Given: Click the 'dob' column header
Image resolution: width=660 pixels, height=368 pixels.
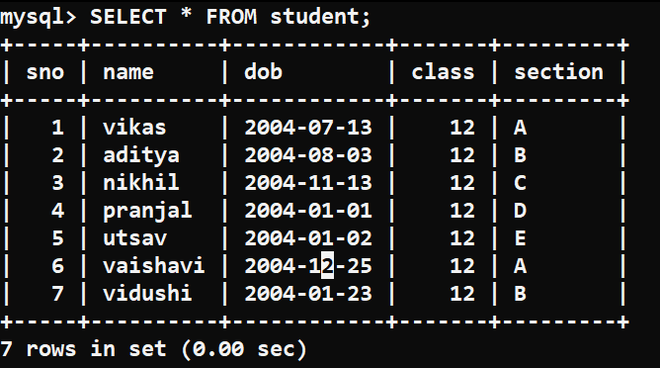Looking at the screenshot, I should pyautogui.click(x=263, y=71).
